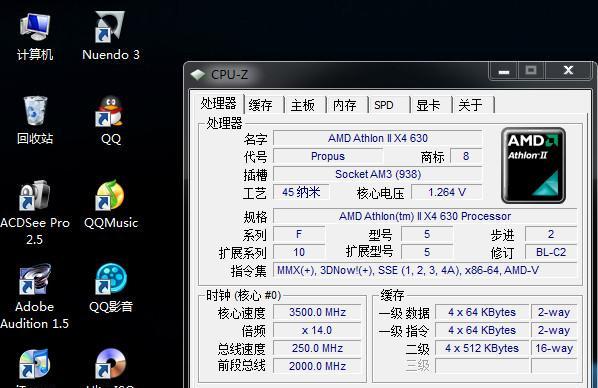Click the CPU-Z title bar icon
The height and width of the screenshot is (388, 598).
198,74
